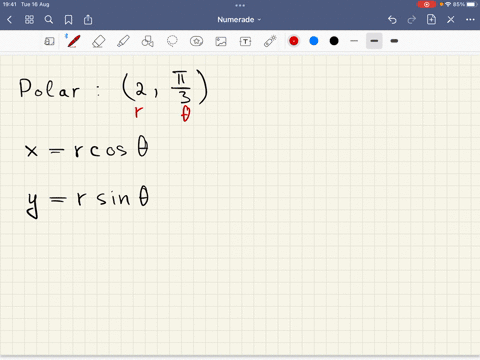The width and height of the screenshot is (480, 360).
Task: Add a new page
Action: pos(431,19)
